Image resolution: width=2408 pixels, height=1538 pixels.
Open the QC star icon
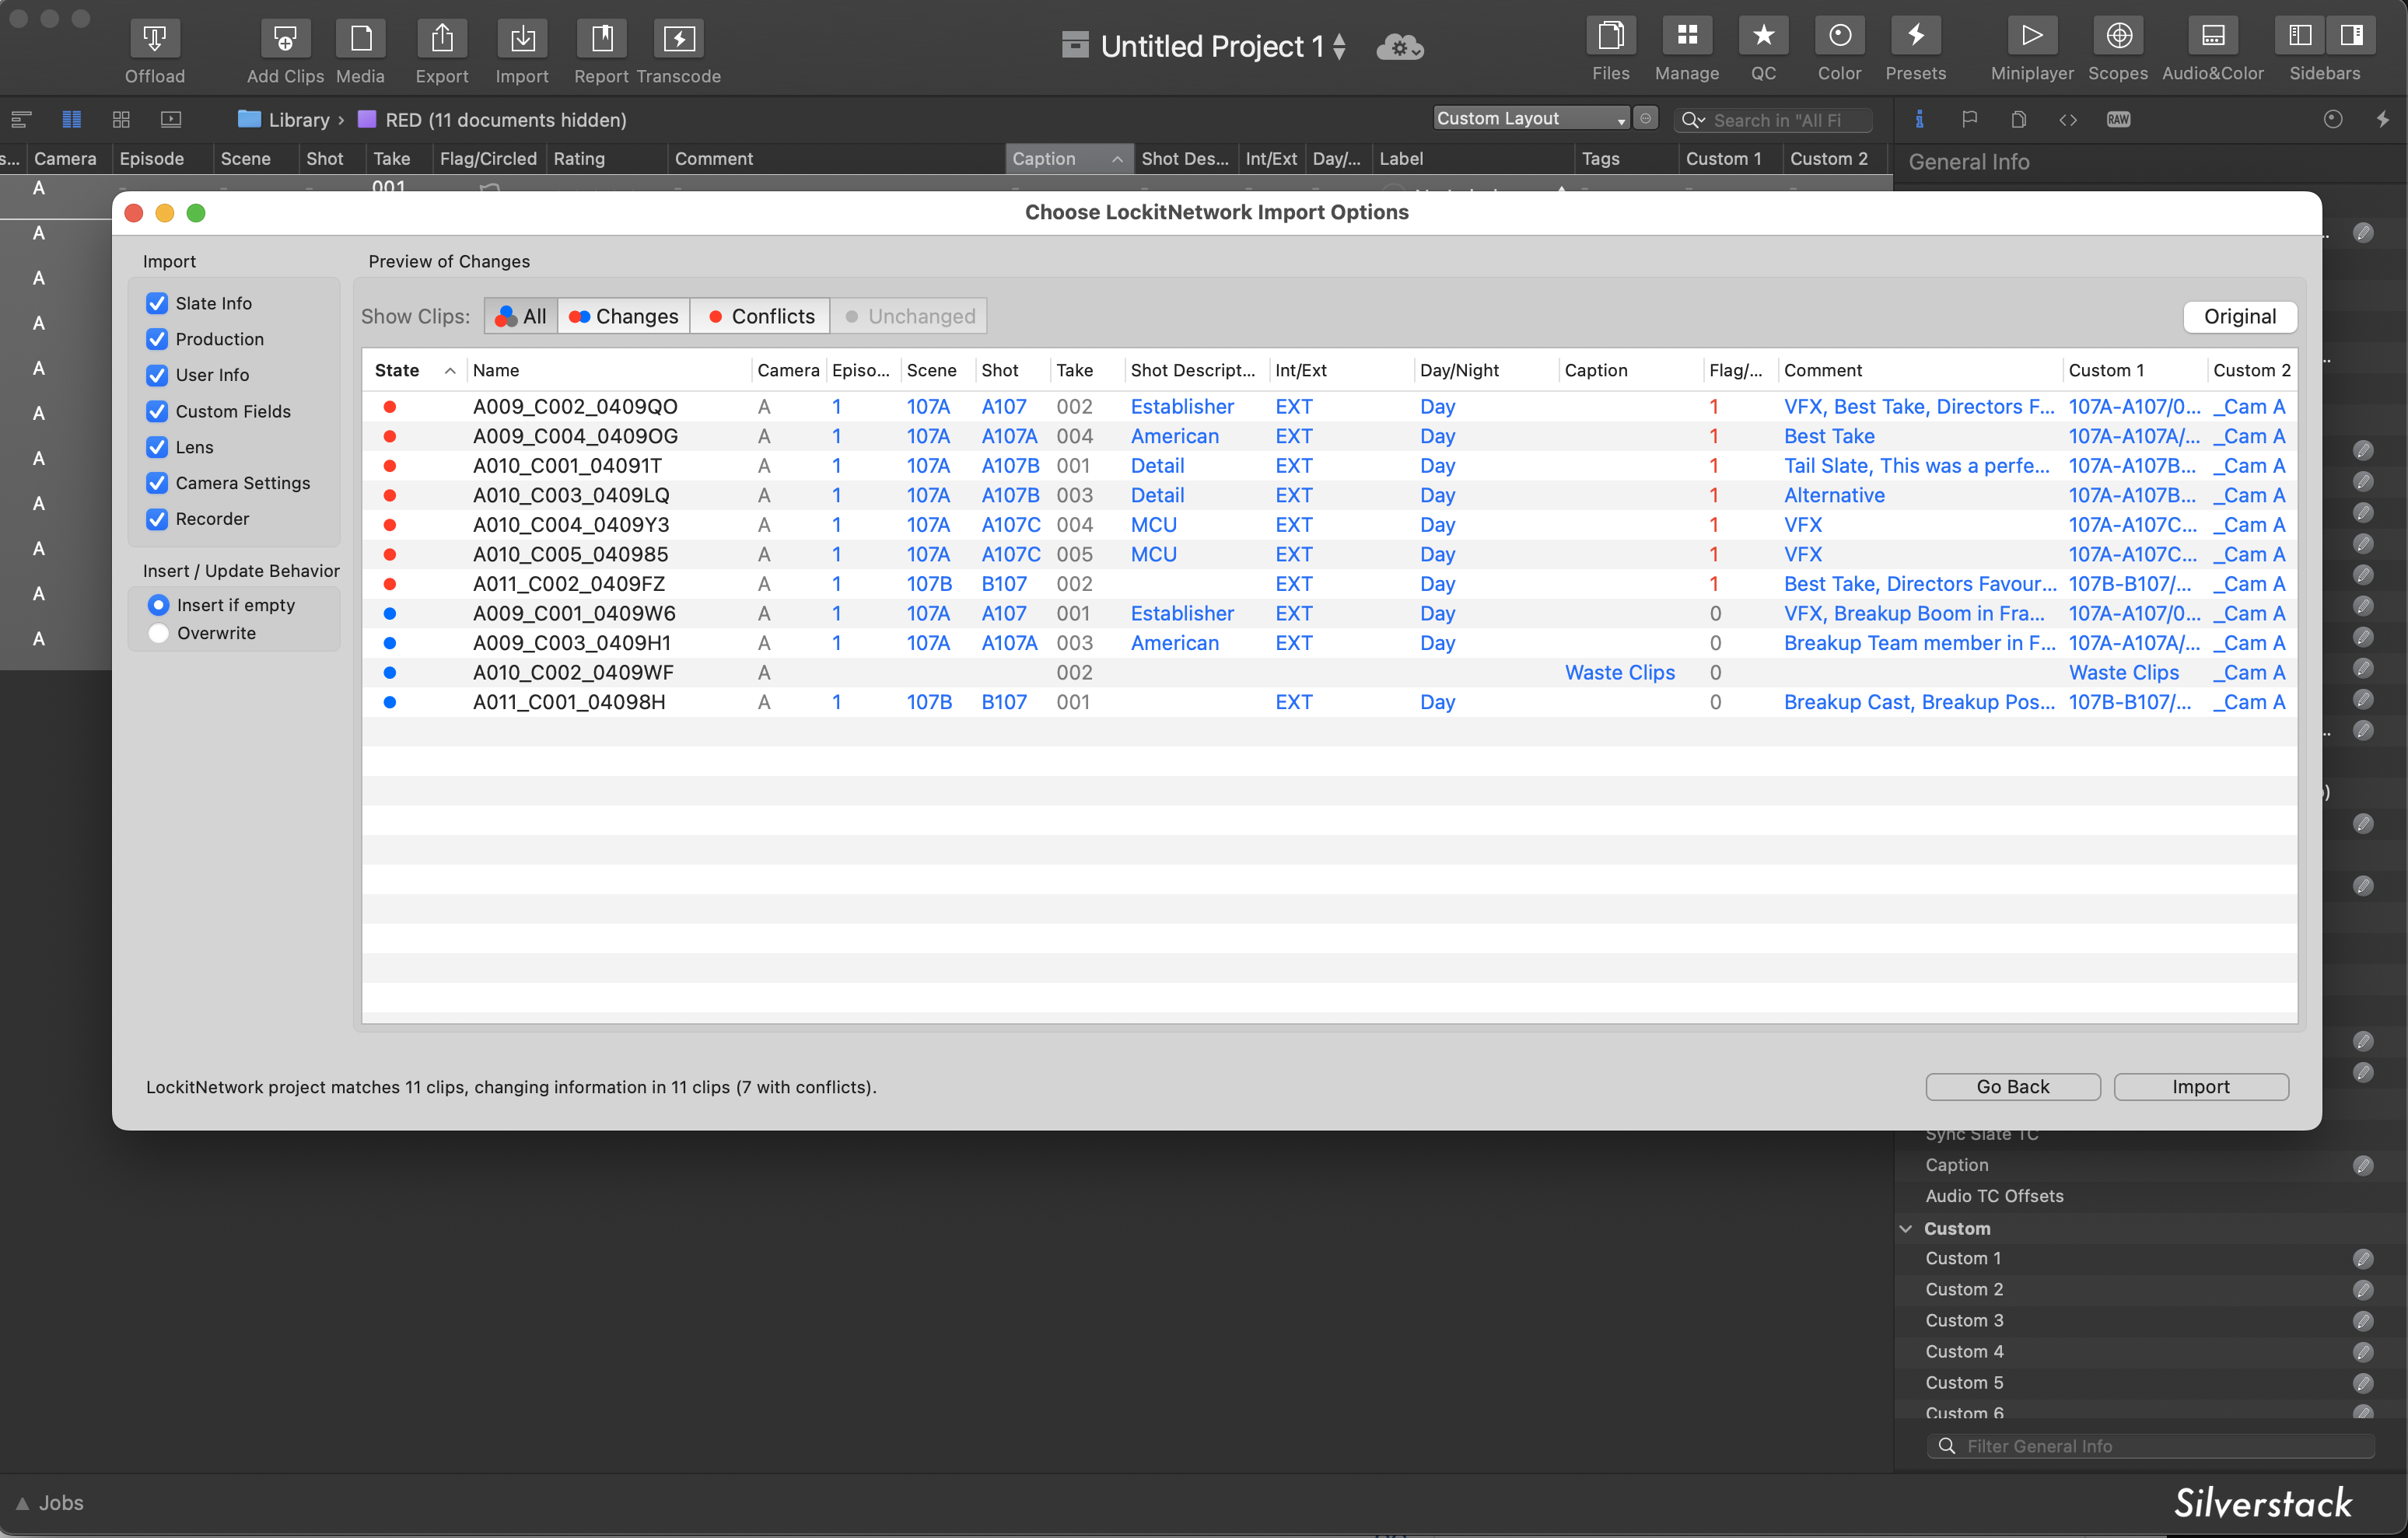click(x=1763, y=36)
